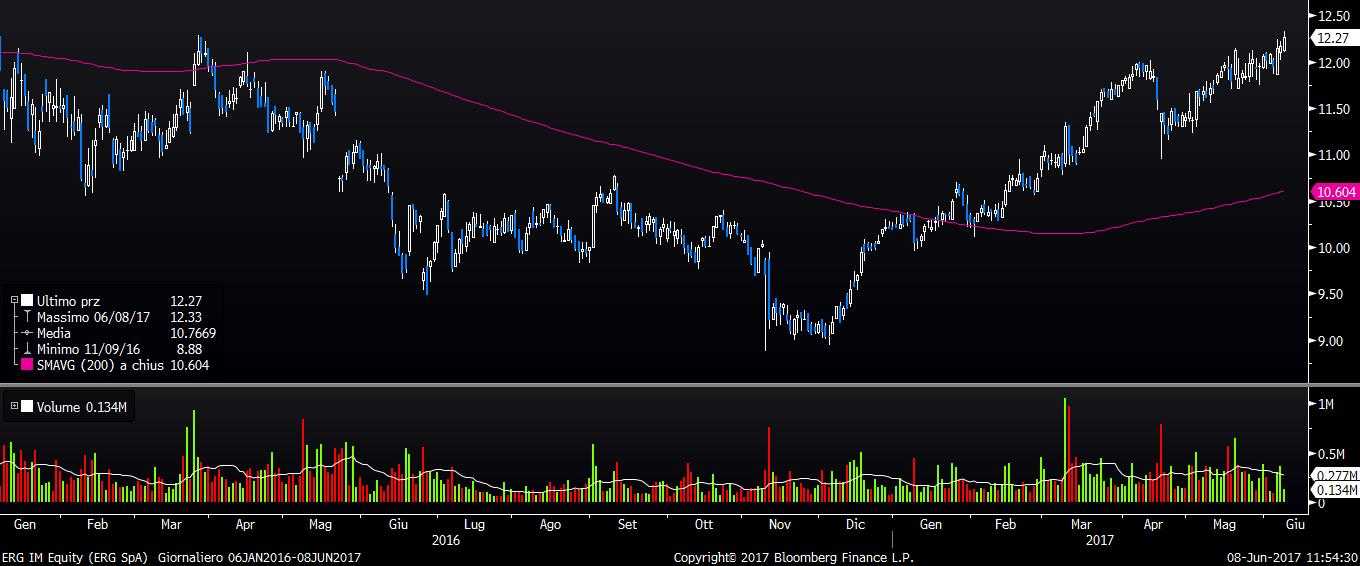Click the Mar label under 2017
1360x566 pixels.
tap(1080, 524)
